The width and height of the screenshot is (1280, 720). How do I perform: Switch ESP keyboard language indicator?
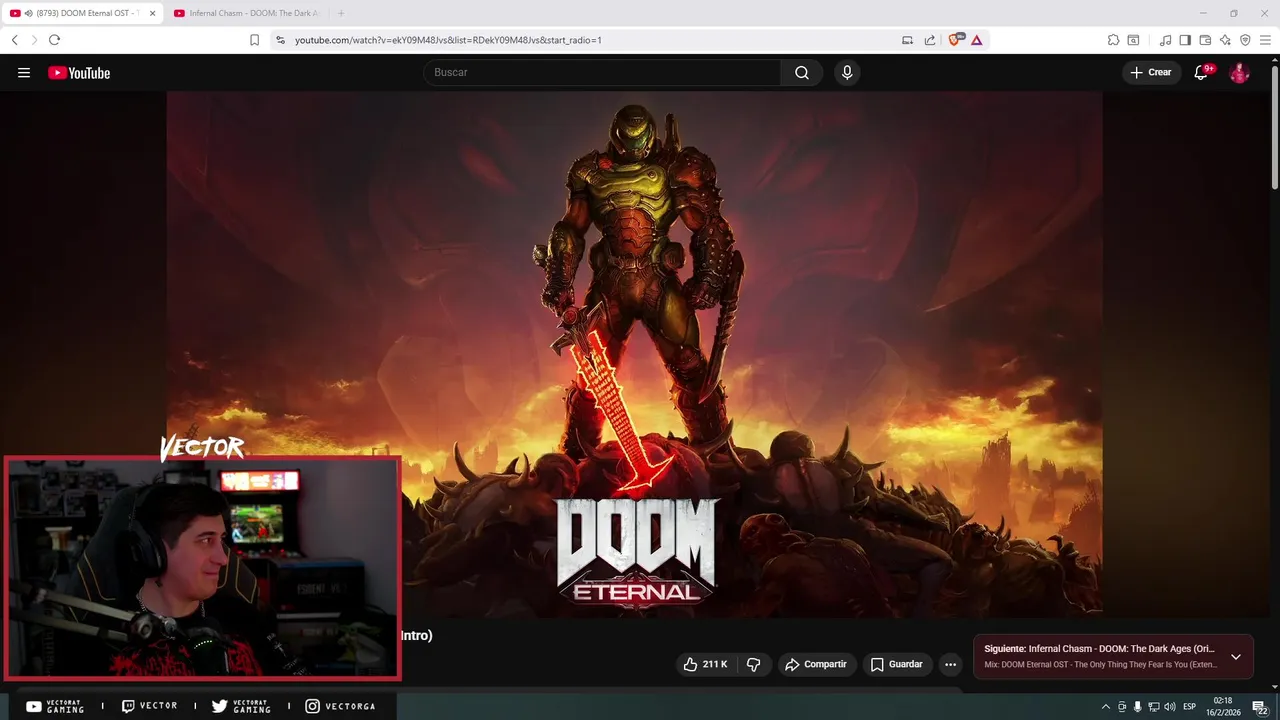pos(1190,707)
